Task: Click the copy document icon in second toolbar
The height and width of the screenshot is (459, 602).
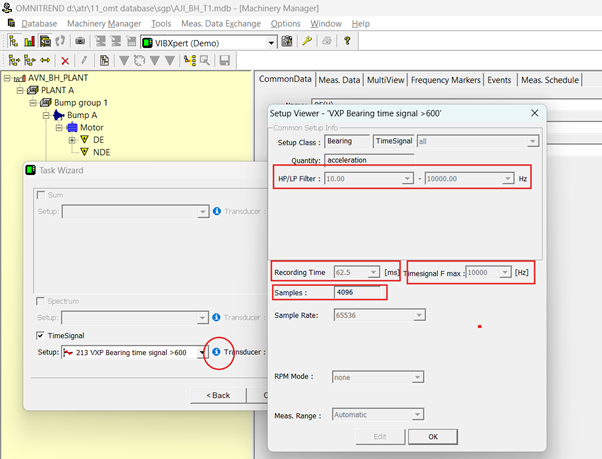Action: [x=104, y=61]
